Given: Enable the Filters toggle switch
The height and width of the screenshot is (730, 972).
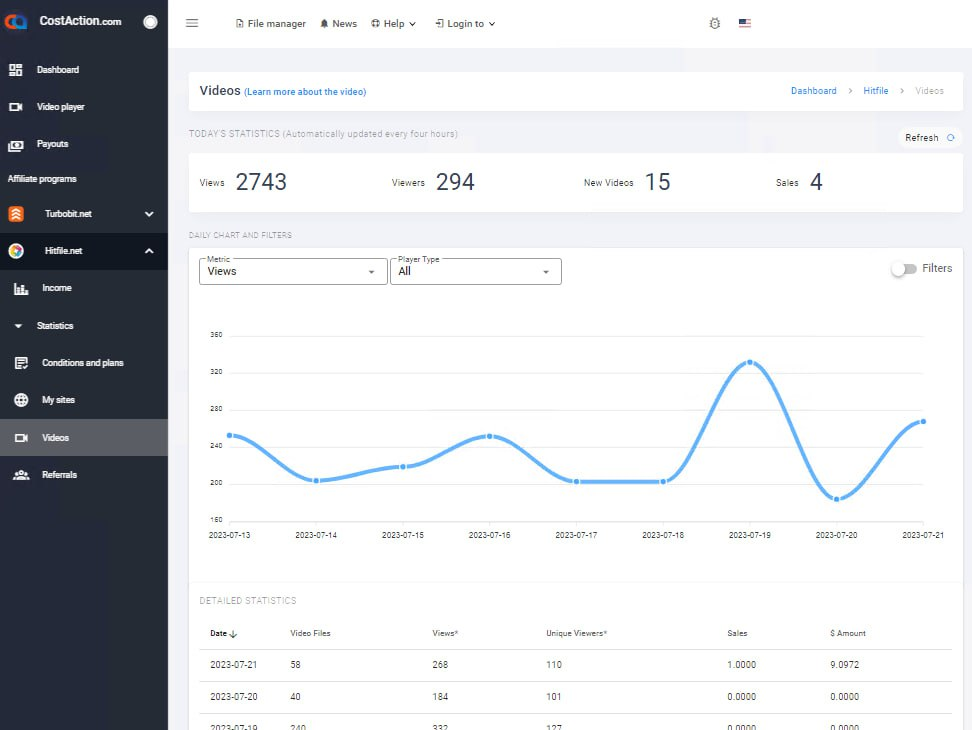Looking at the screenshot, I should point(903,269).
